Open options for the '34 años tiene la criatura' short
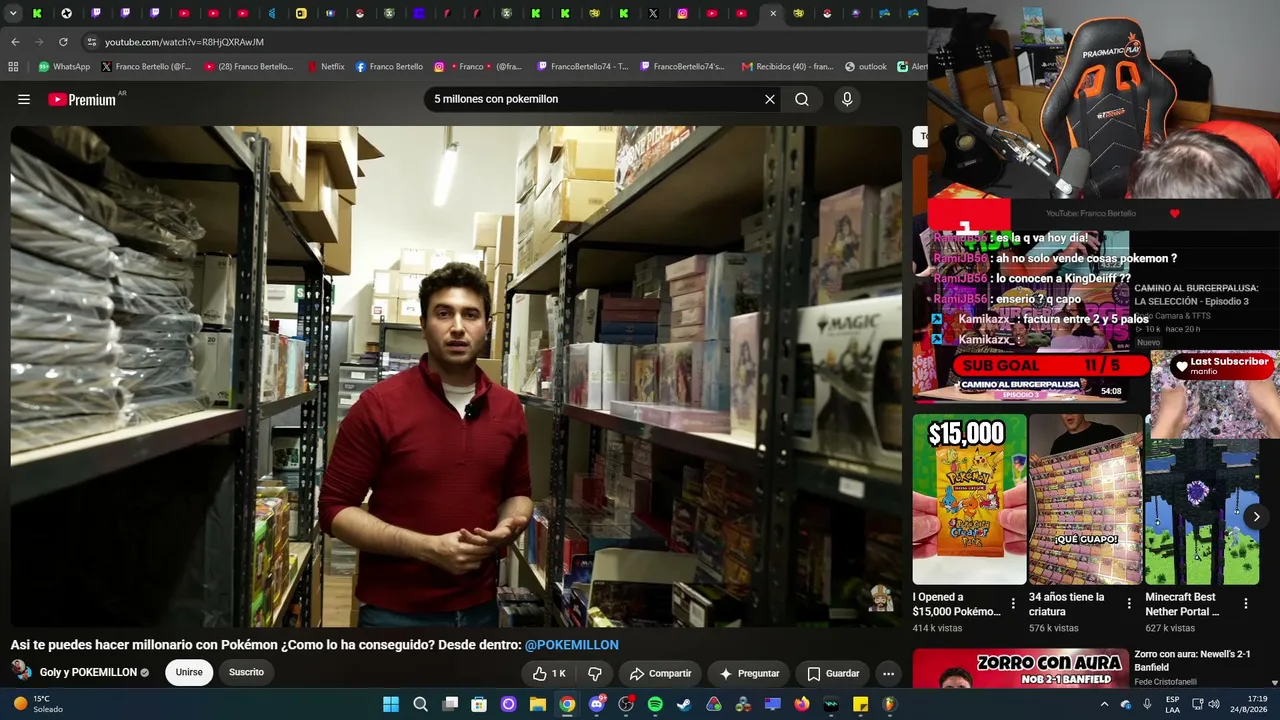 click(x=1129, y=603)
